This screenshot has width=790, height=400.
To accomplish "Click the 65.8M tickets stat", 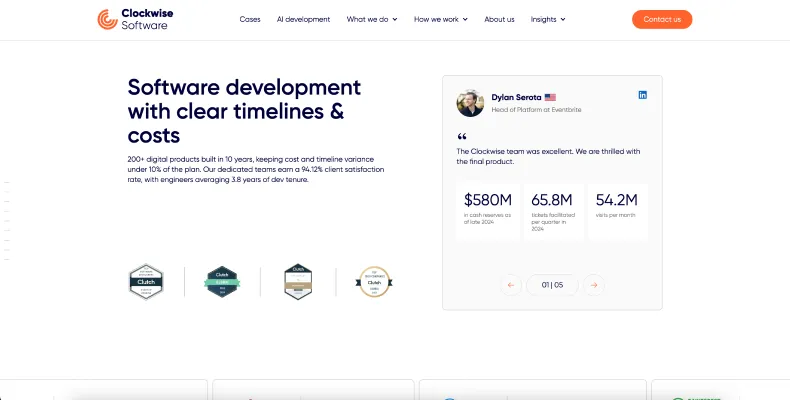I will [x=554, y=212].
